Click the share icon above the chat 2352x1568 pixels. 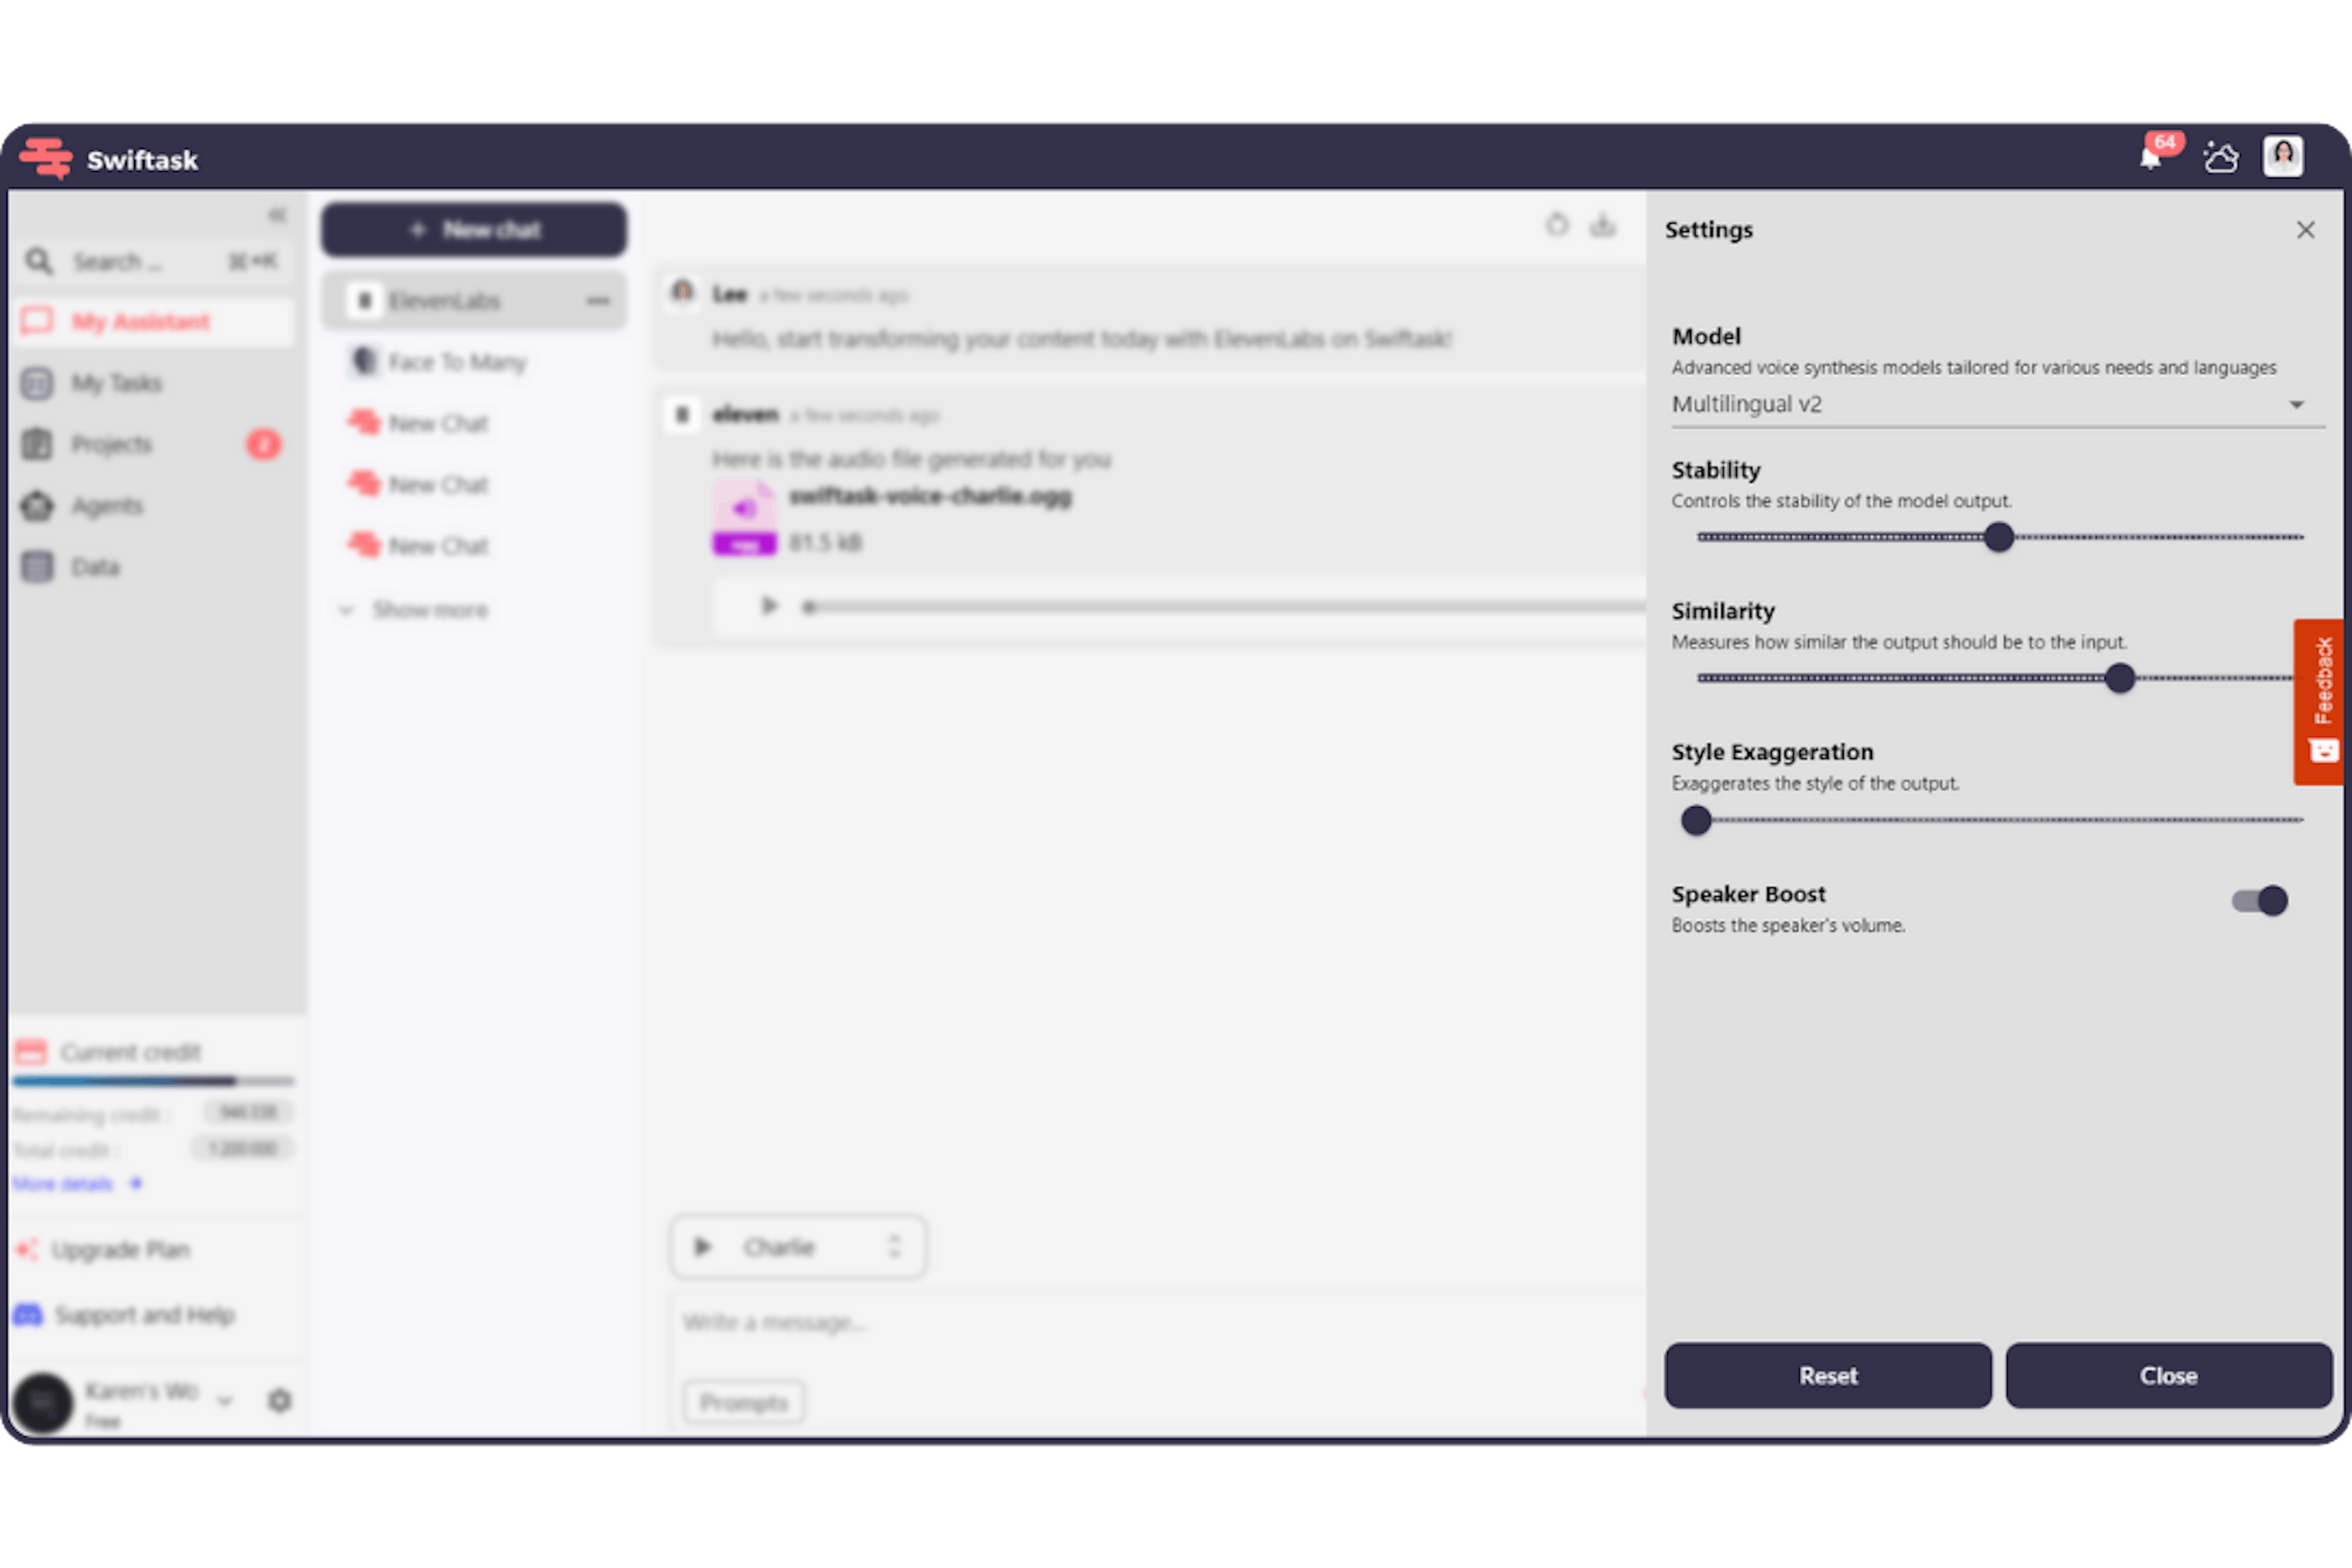(1557, 224)
